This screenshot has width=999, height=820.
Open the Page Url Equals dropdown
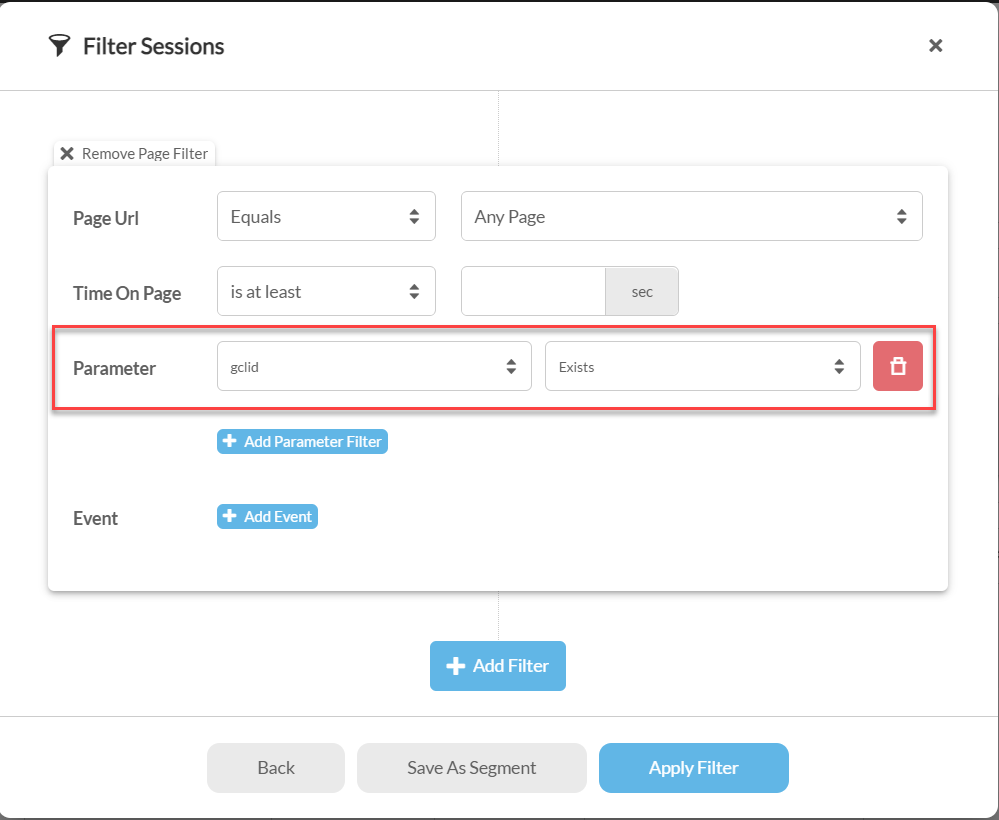point(326,217)
